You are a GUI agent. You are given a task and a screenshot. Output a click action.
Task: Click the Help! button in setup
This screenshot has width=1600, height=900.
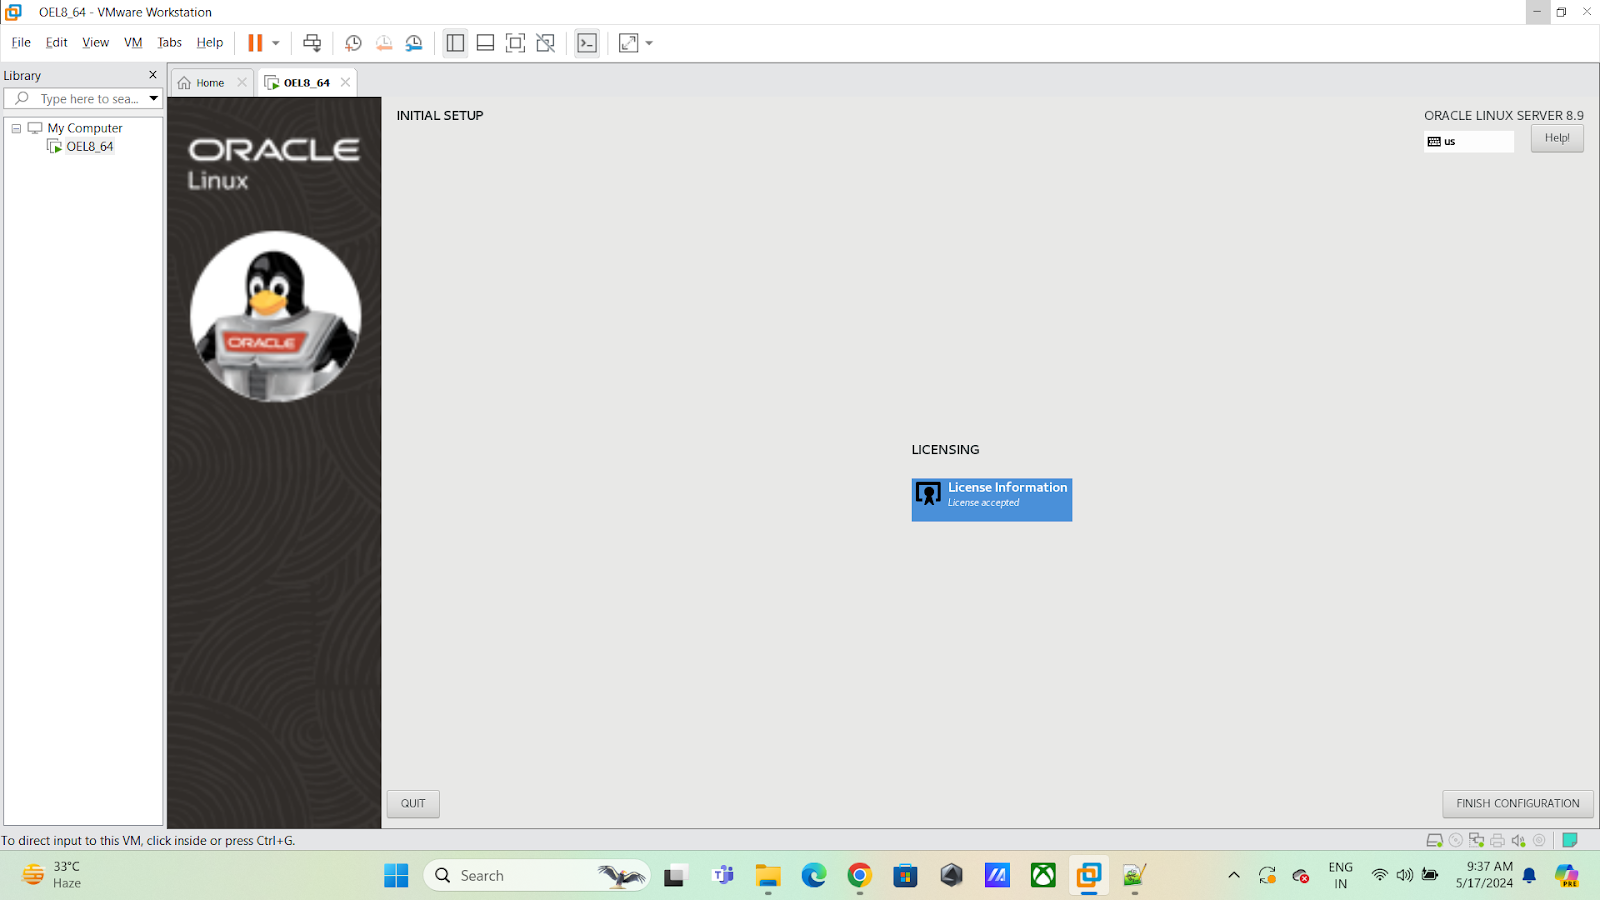coord(1557,138)
